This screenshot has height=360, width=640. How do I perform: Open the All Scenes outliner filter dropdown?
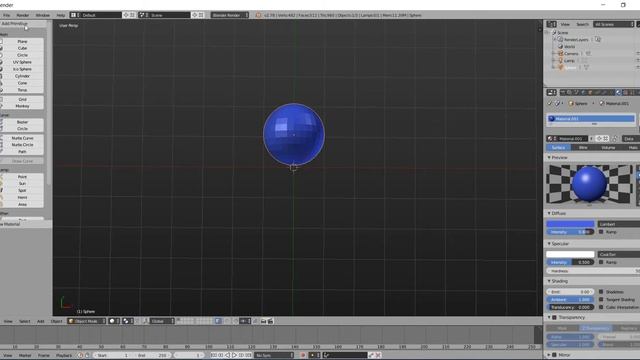pos(613,24)
